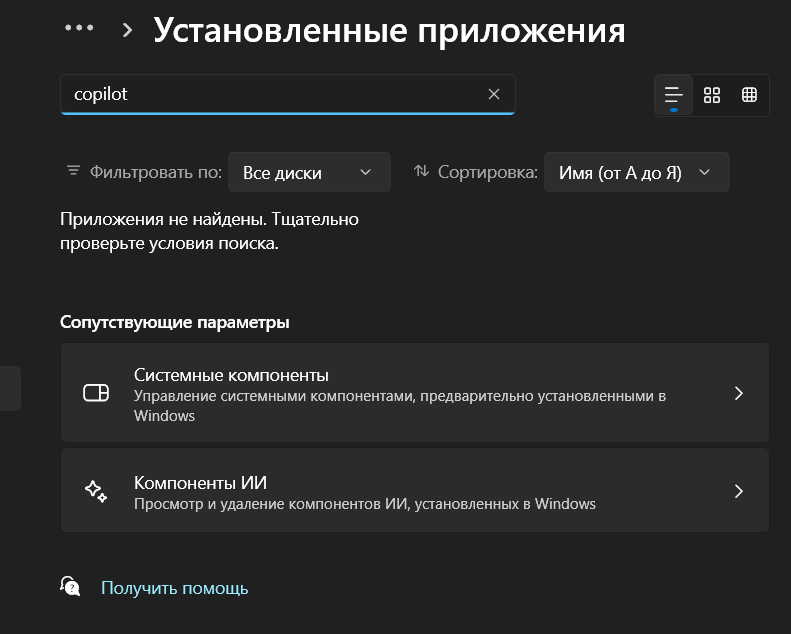Click the "Сопутствующие параметры" heading
This screenshot has width=791, height=634.
coord(175,322)
